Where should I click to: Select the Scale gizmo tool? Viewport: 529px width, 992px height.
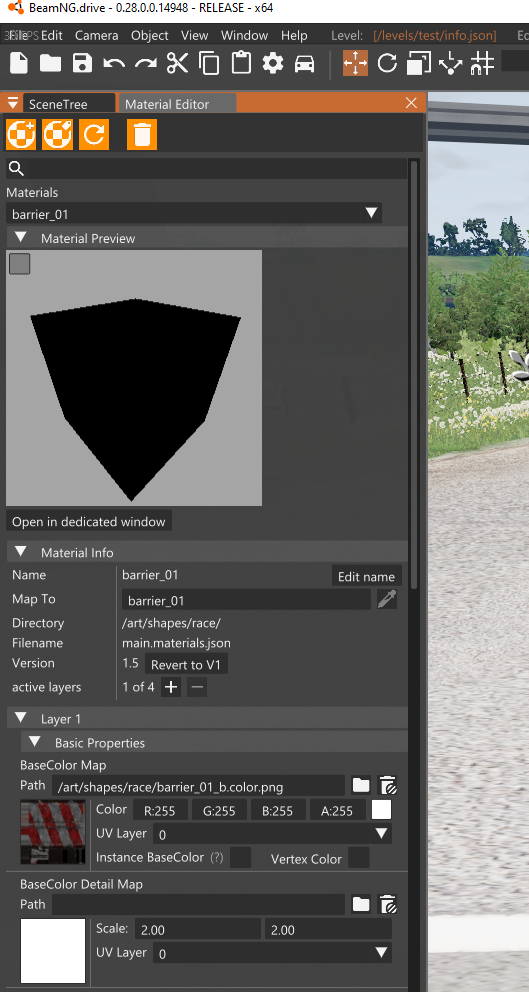click(x=418, y=63)
